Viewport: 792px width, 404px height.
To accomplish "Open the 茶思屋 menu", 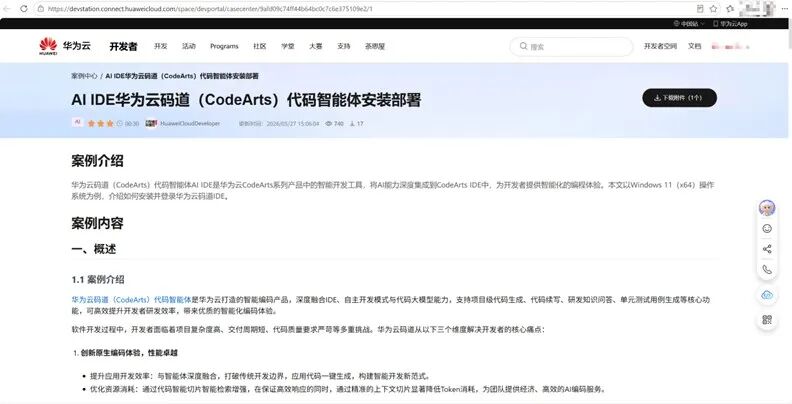I will coord(375,46).
